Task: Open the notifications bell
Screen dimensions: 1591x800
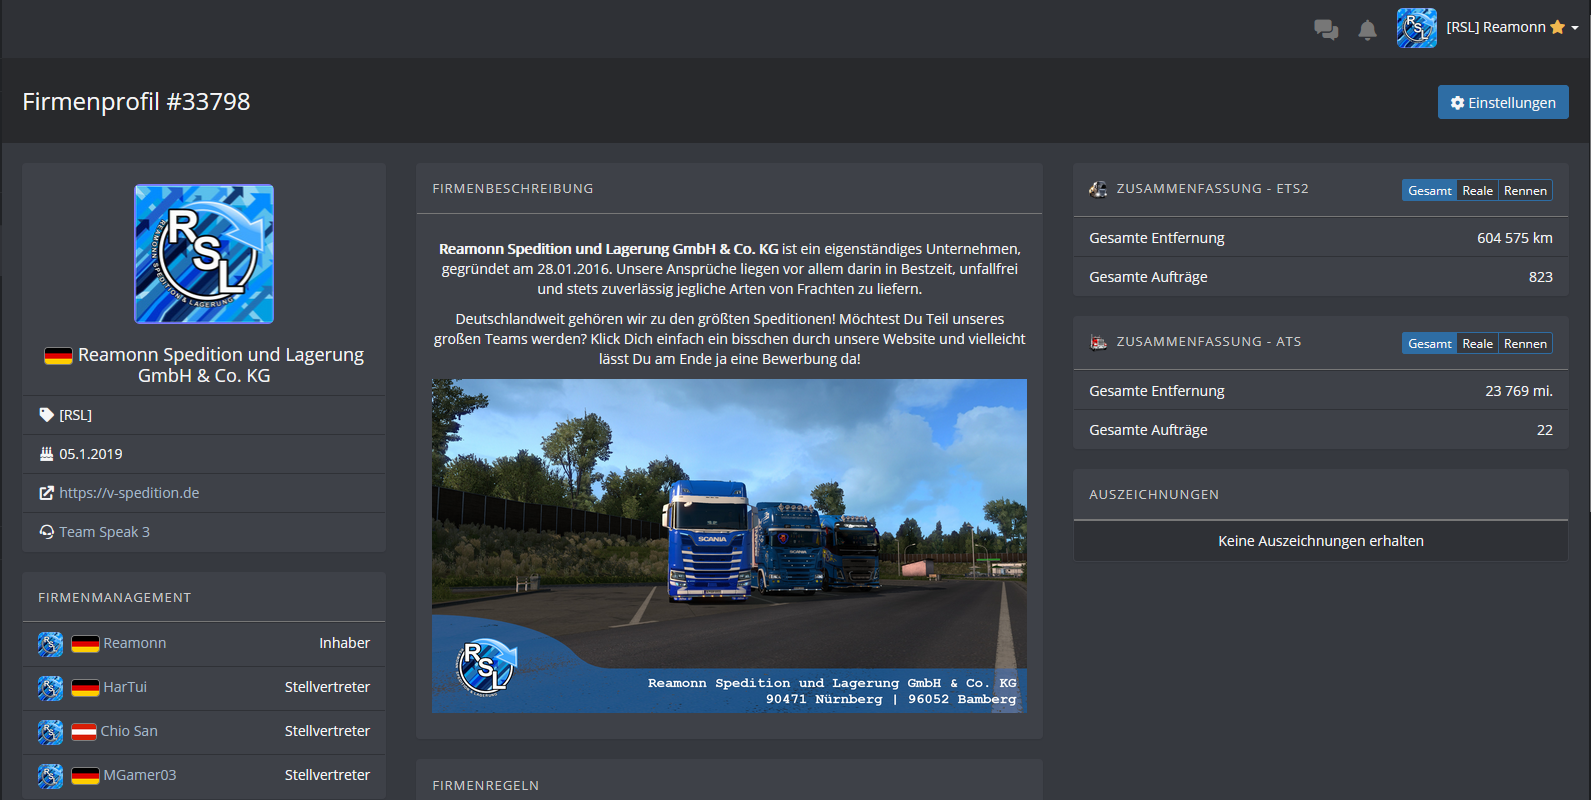Action: [x=1367, y=30]
